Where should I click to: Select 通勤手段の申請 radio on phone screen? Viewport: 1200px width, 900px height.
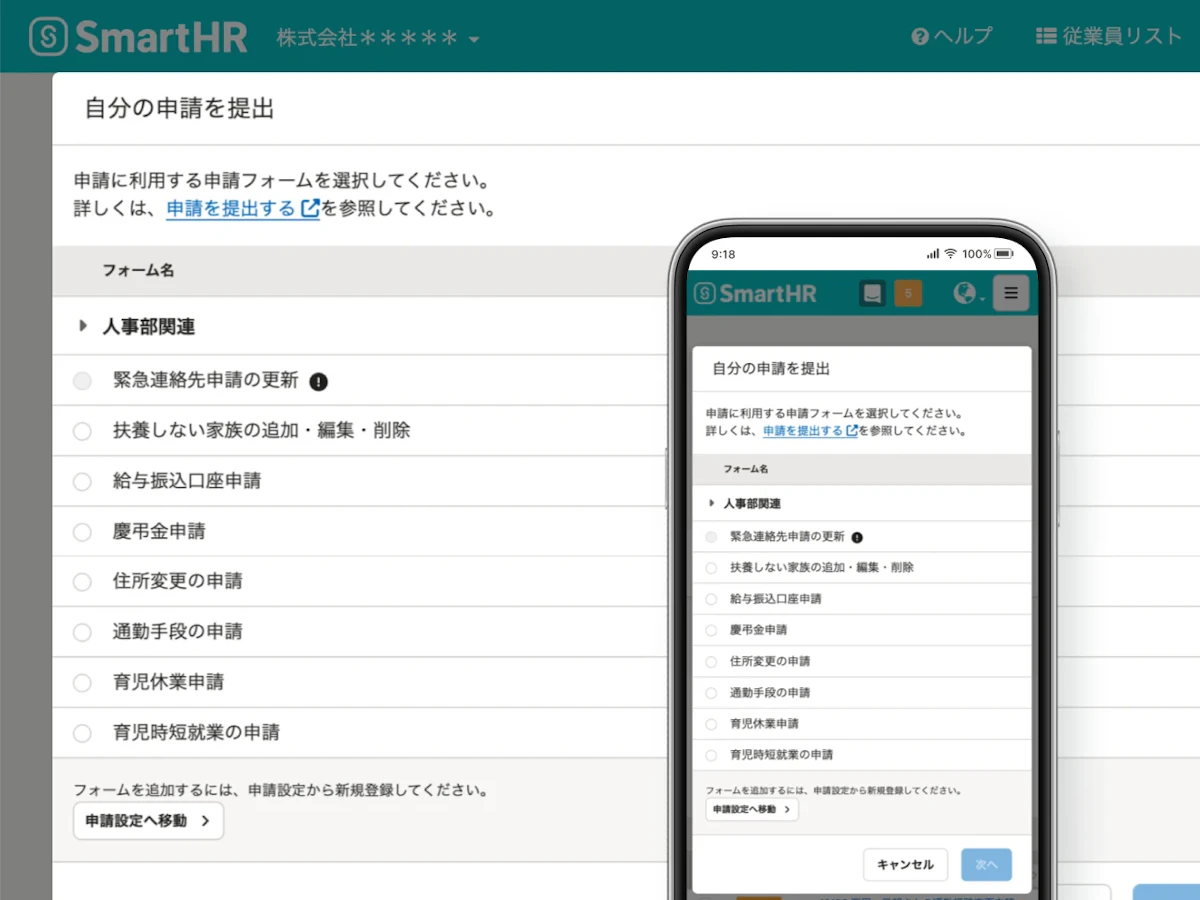pos(711,693)
